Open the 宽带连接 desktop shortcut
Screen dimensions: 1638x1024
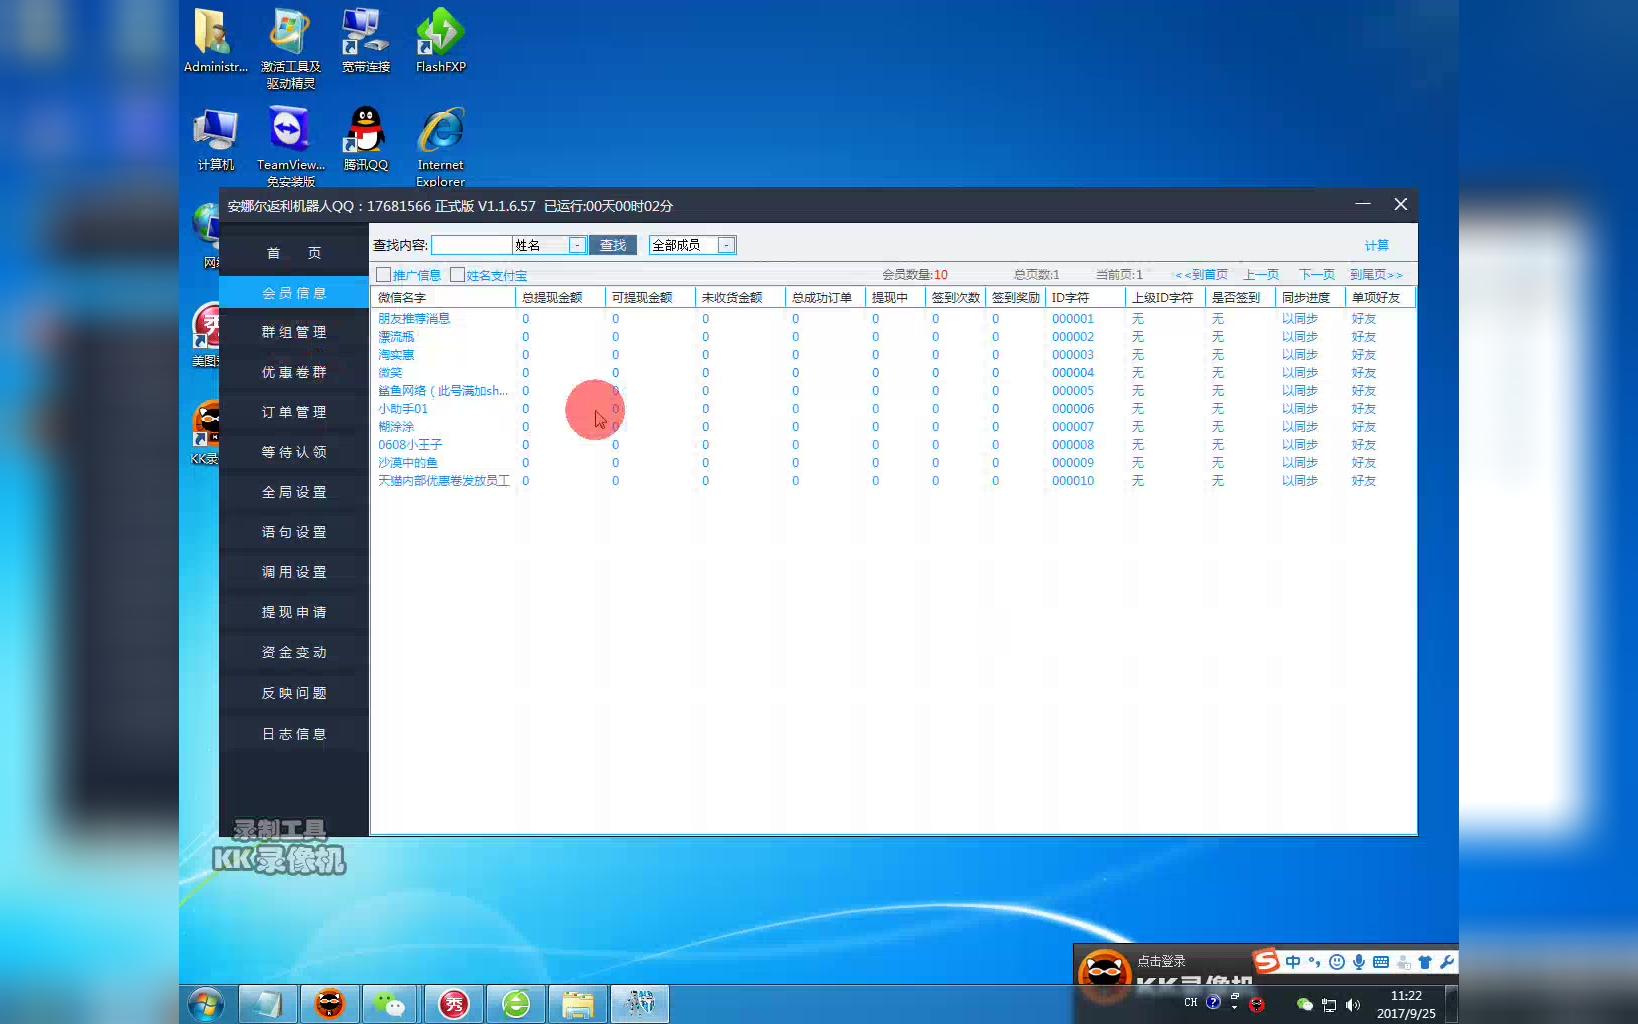tap(365, 41)
